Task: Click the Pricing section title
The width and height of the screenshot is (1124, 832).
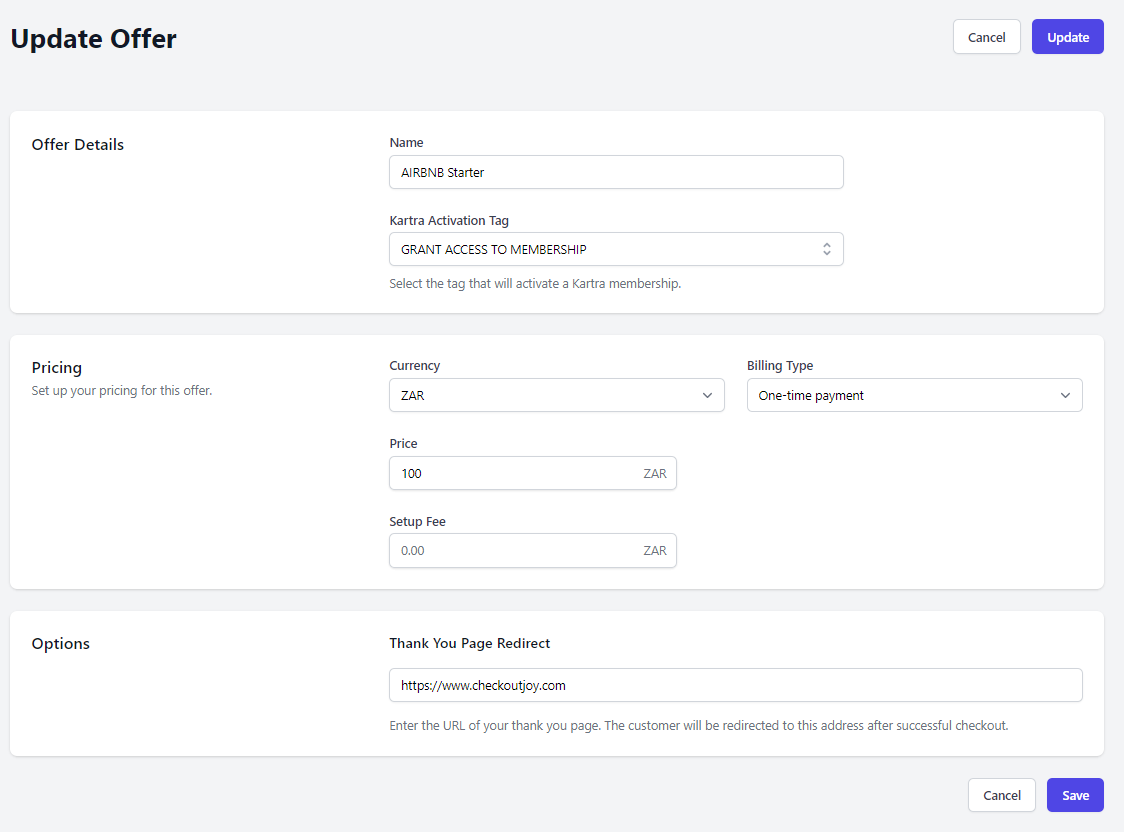Action: (57, 368)
